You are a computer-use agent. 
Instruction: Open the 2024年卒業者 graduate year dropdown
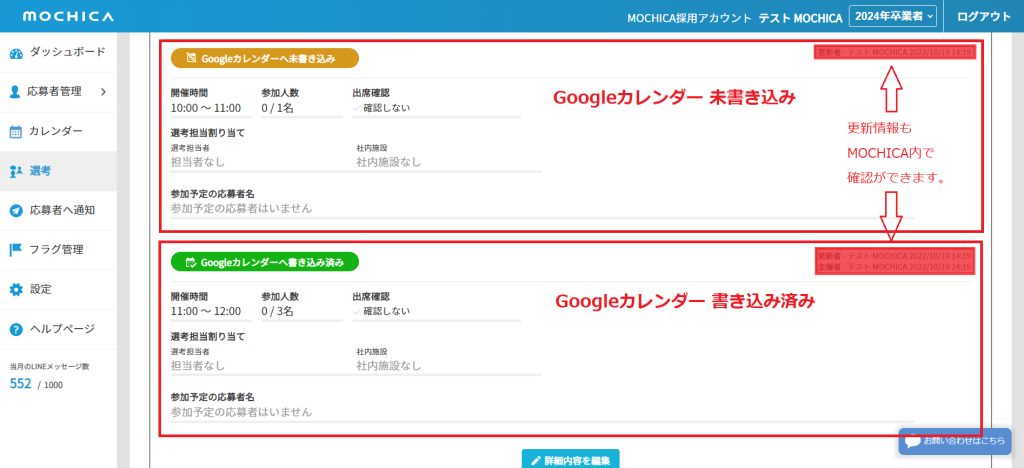click(x=893, y=17)
